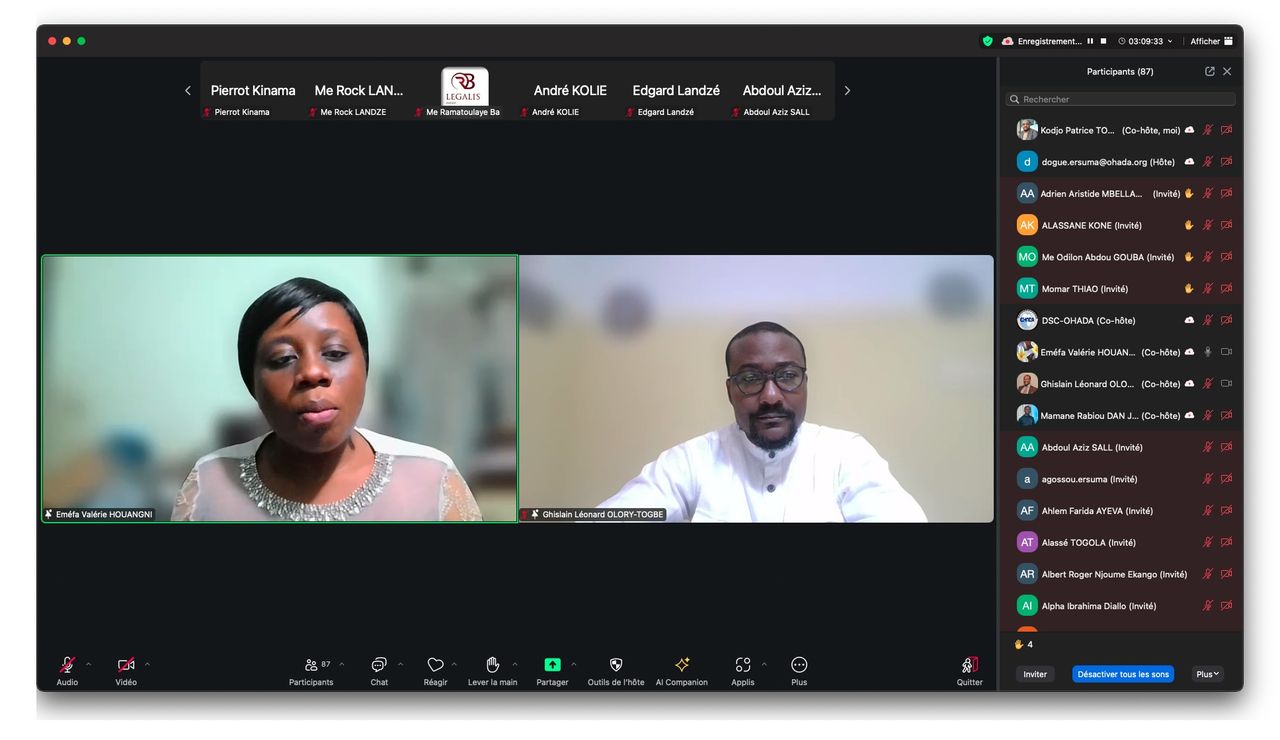The width and height of the screenshot is (1280, 740).
Task: Stop the cloud recording
Action: click(x=1103, y=41)
